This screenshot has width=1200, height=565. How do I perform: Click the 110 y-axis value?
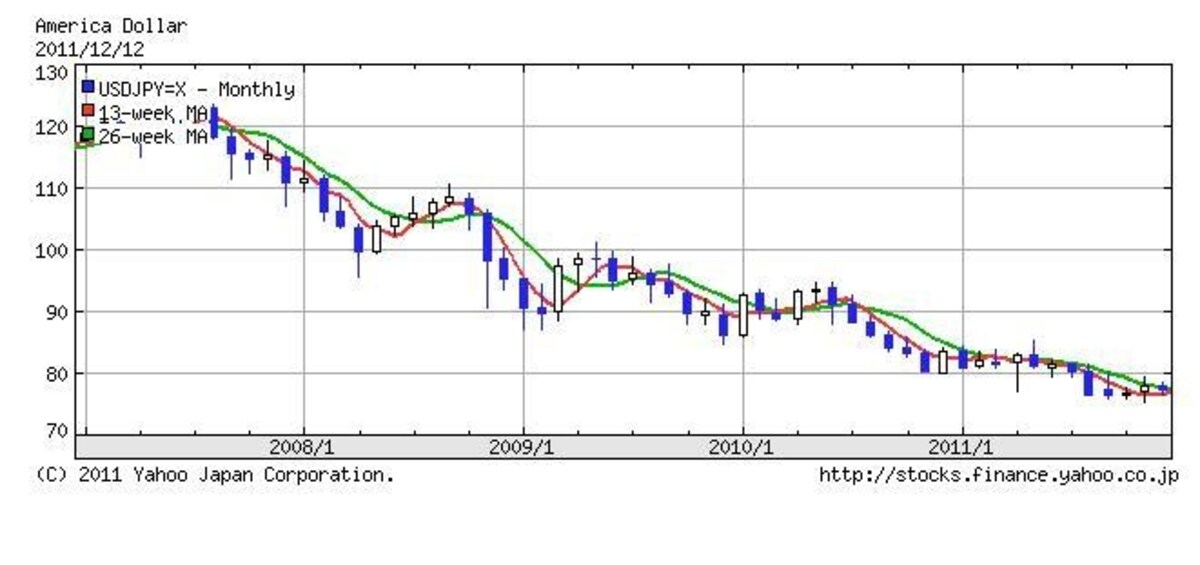(x=51, y=188)
